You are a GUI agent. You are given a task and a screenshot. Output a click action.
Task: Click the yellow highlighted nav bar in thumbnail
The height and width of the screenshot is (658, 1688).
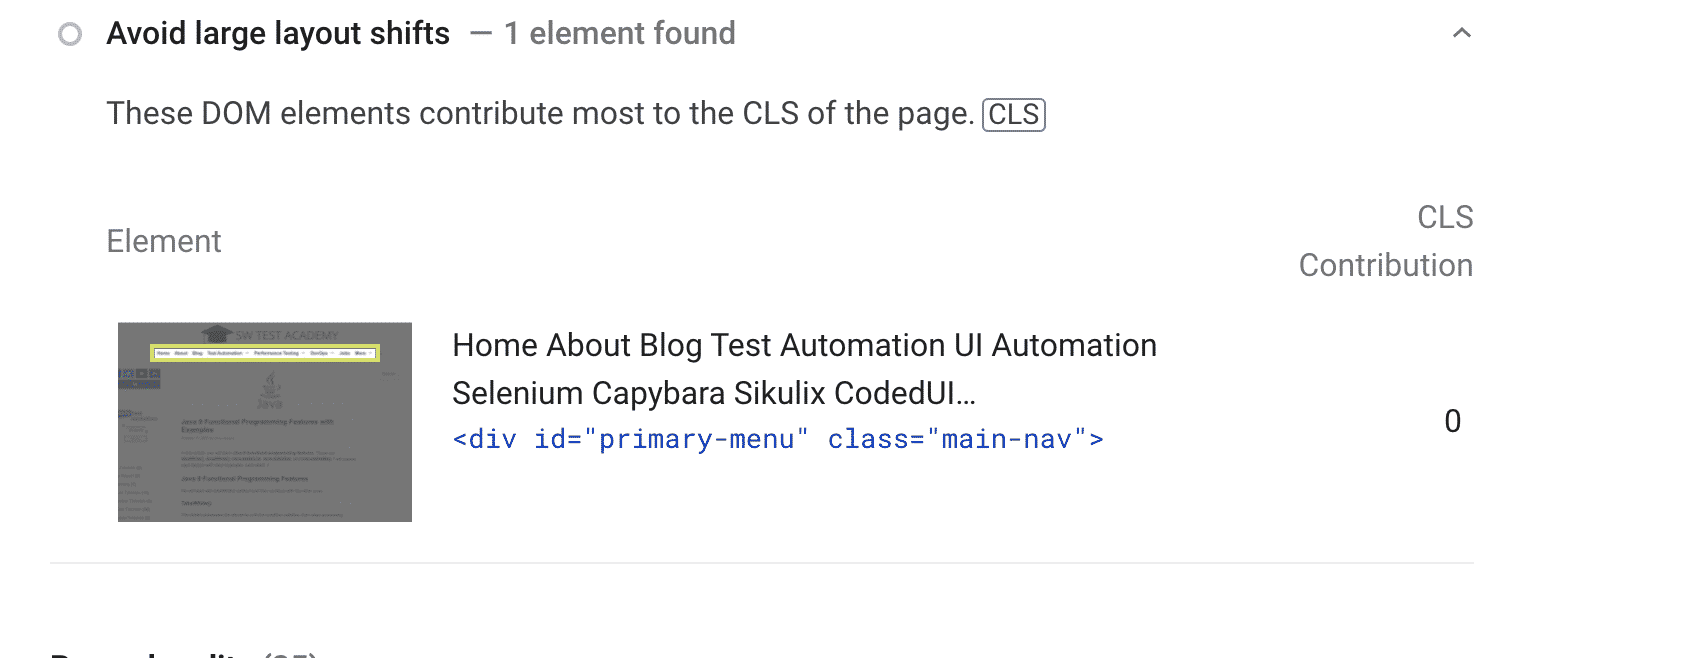265,353
